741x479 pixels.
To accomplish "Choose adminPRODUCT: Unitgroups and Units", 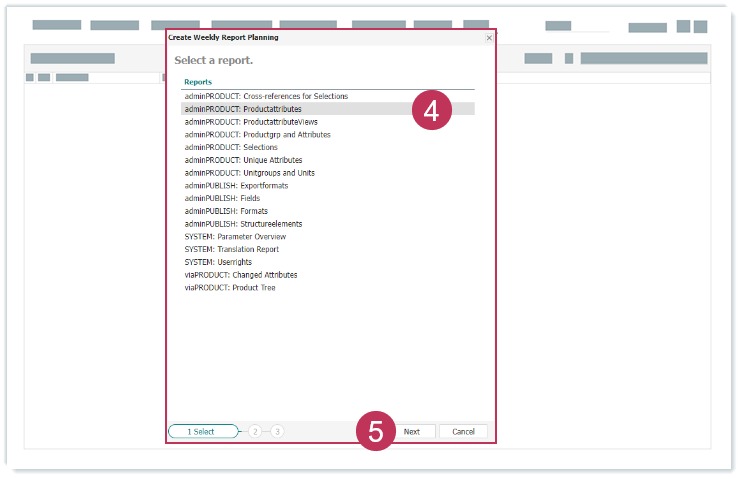I will (249, 173).
